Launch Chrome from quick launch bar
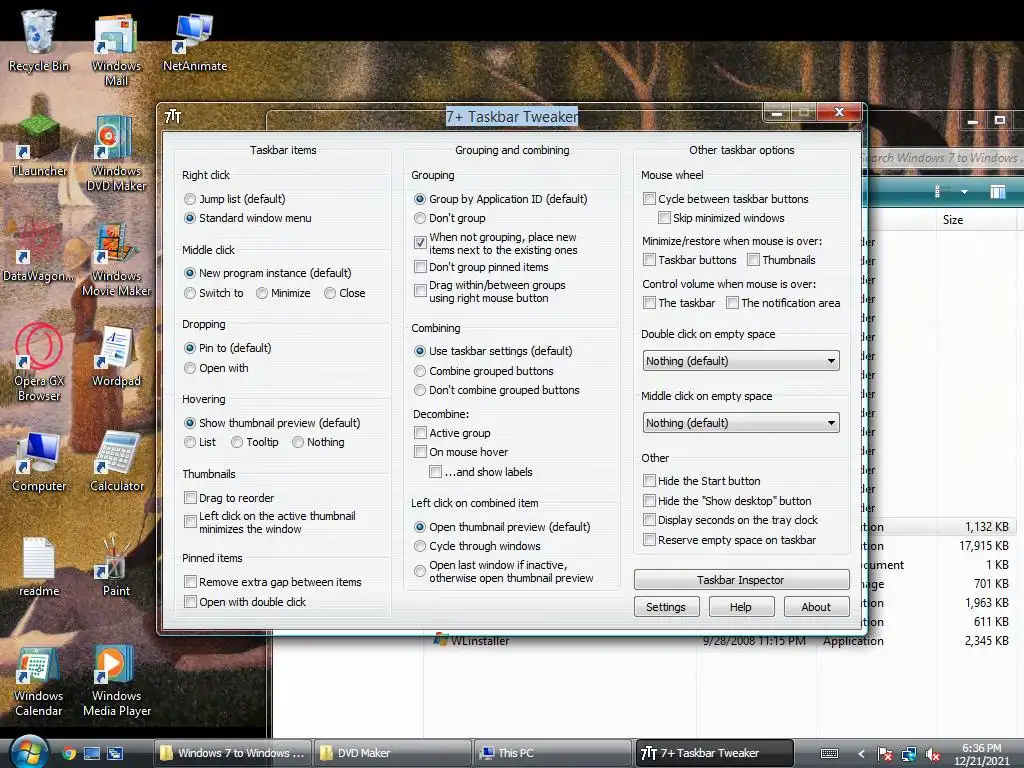 point(69,753)
